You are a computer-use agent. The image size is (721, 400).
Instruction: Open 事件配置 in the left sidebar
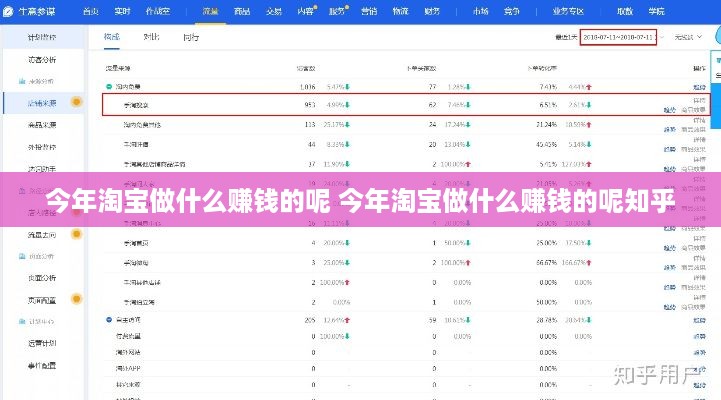(42, 366)
